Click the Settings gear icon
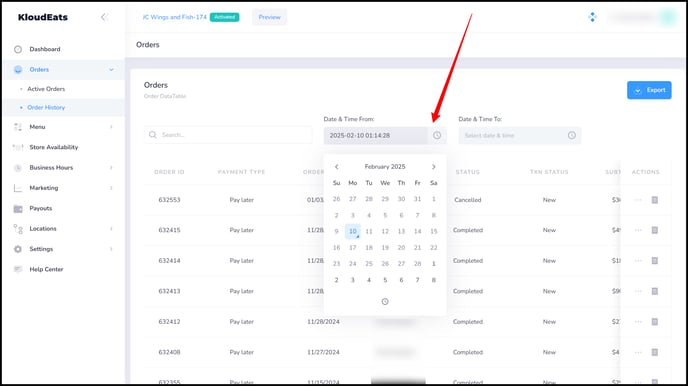Image resolution: width=688 pixels, height=386 pixels. (x=18, y=249)
